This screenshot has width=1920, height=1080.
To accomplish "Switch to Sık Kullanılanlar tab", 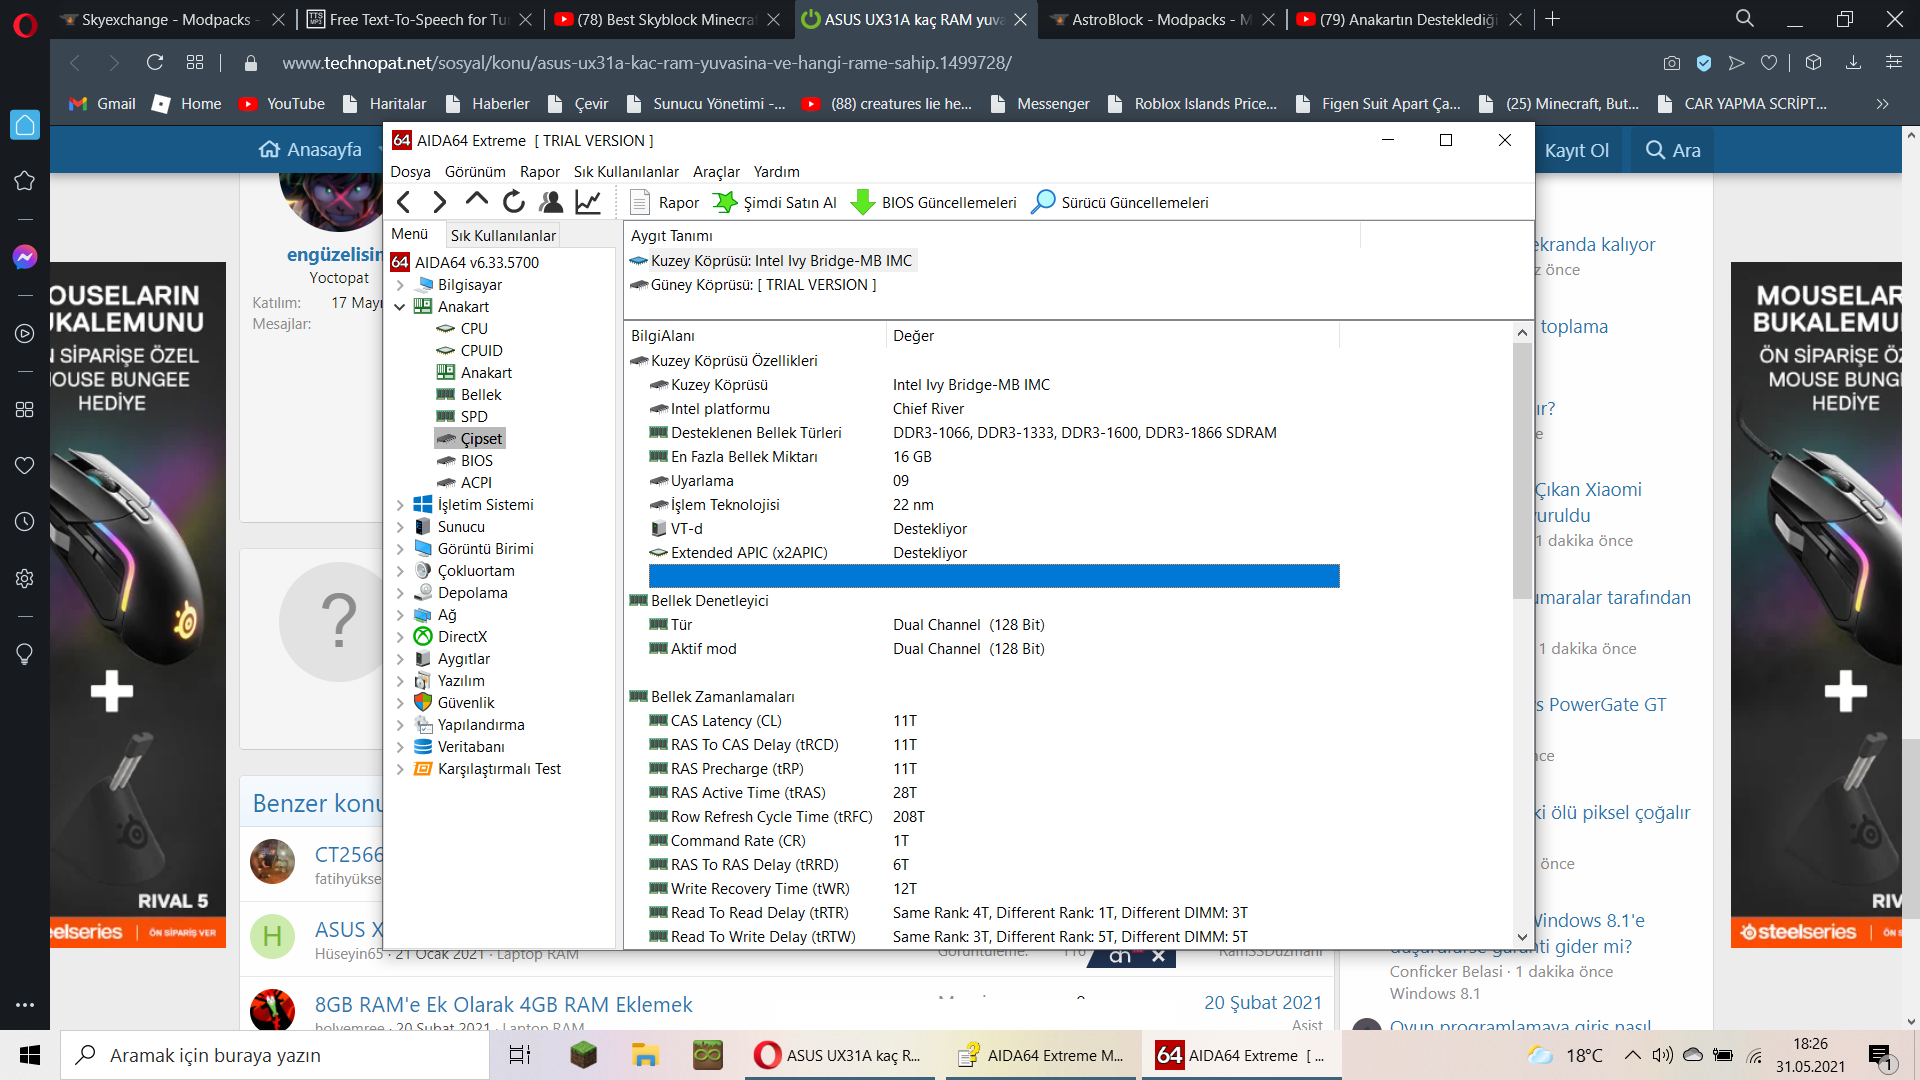I will 503,235.
